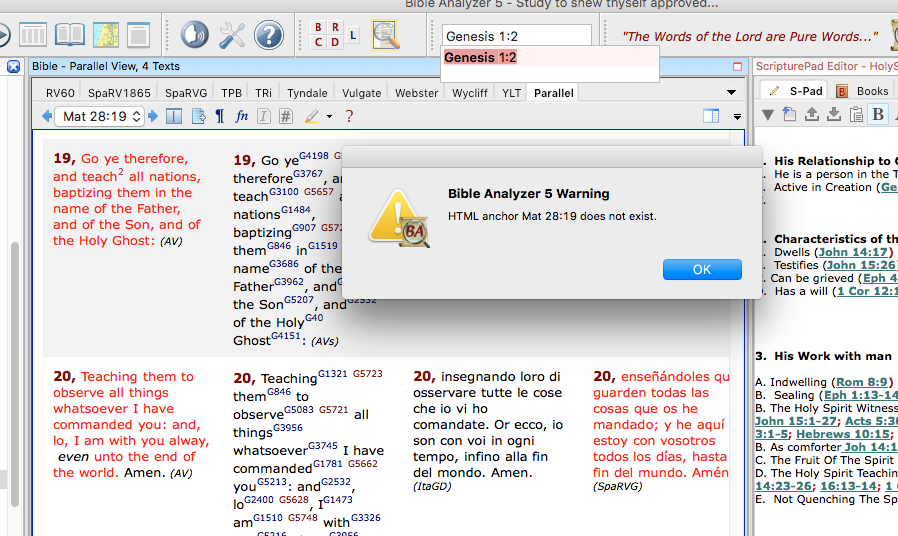The width and height of the screenshot is (898, 536).
Task: Click the page export arrow icon
Action: coord(198,116)
